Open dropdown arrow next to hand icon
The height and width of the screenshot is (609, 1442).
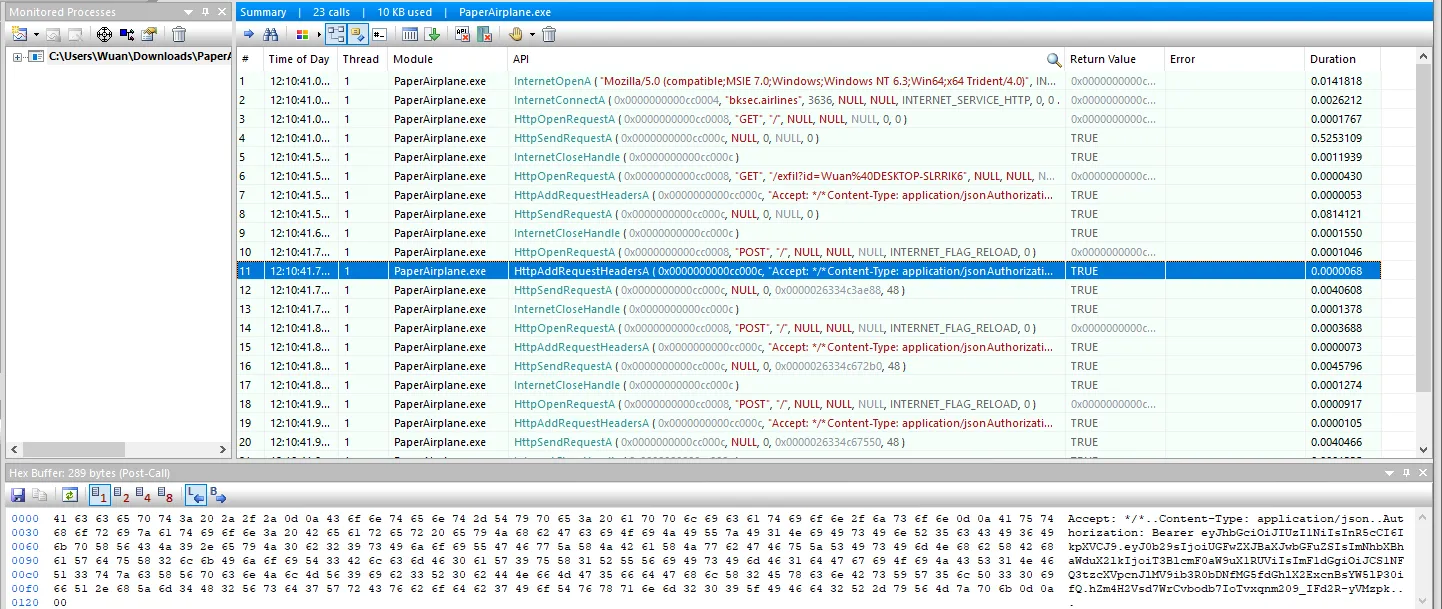[x=532, y=34]
